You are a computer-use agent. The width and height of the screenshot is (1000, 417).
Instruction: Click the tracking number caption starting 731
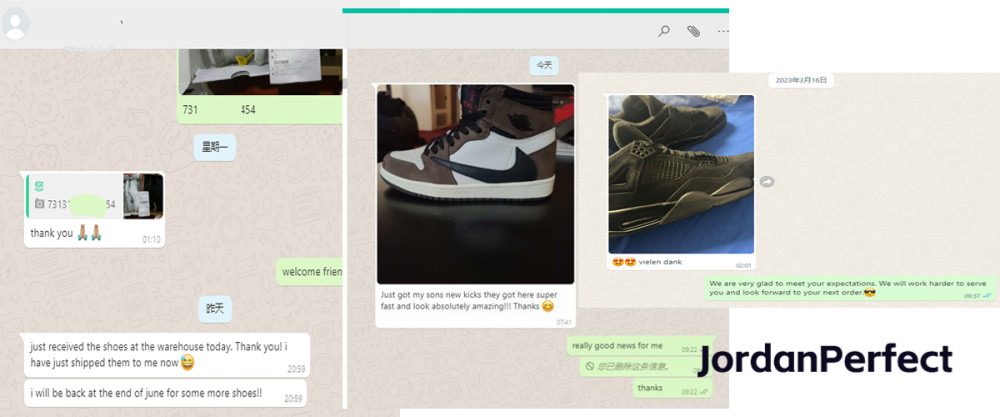point(219,110)
